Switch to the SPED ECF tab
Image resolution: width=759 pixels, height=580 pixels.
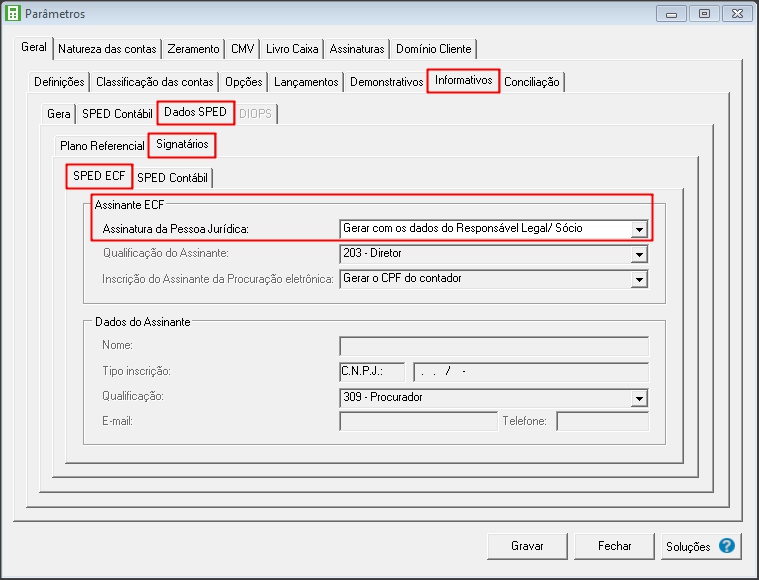(99, 176)
